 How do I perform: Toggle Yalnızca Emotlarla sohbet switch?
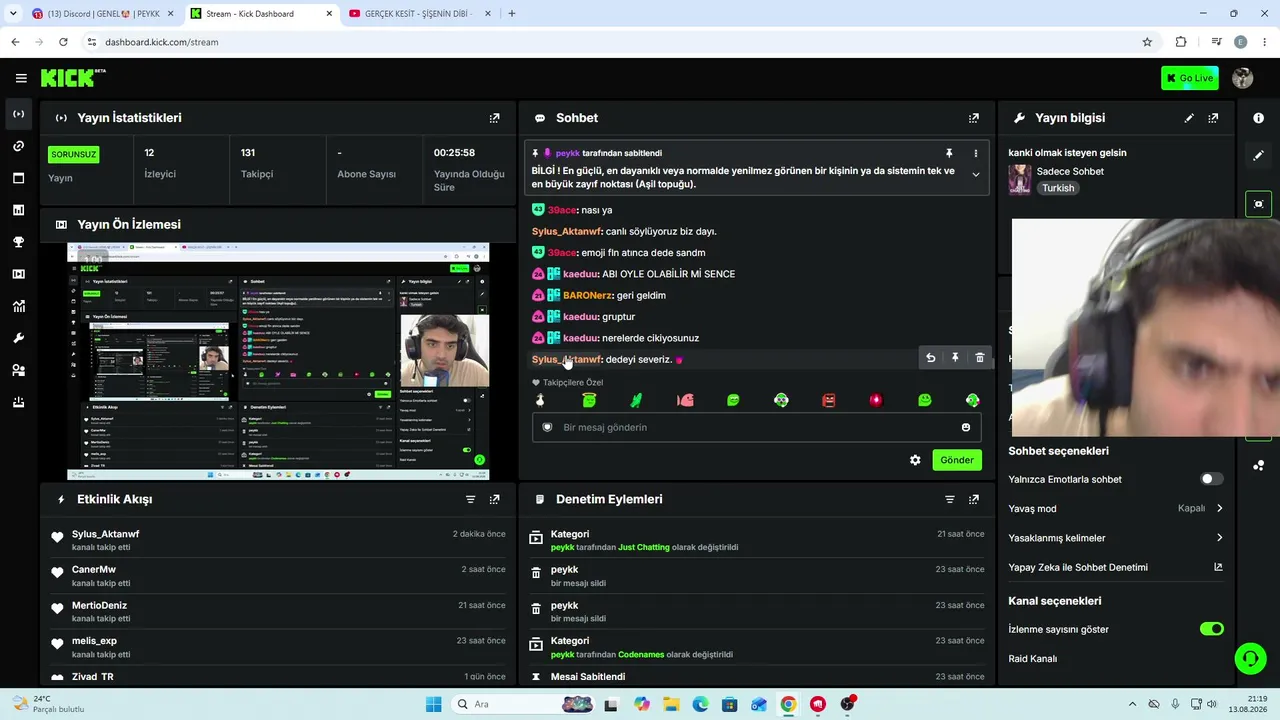coord(1211,479)
